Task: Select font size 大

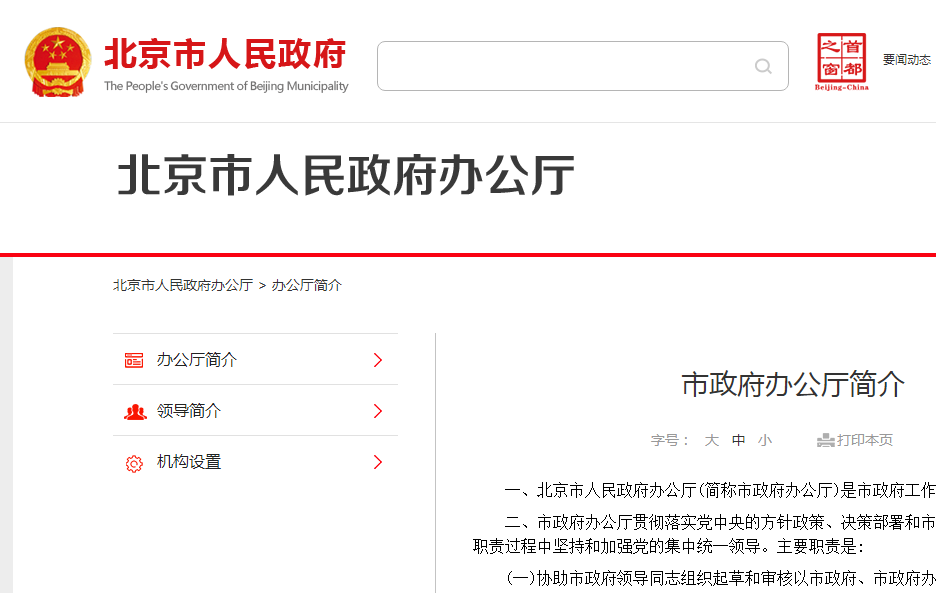Action: tap(712, 439)
